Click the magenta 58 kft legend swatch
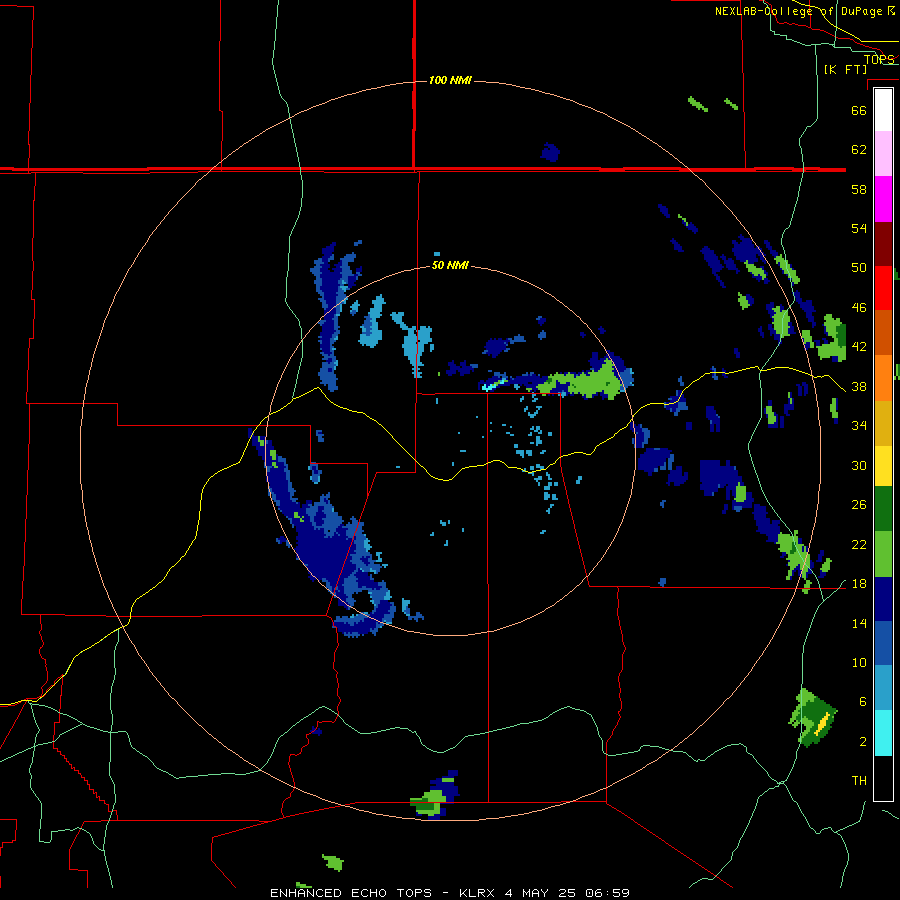The width and height of the screenshot is (900, 900). [883, 199]
